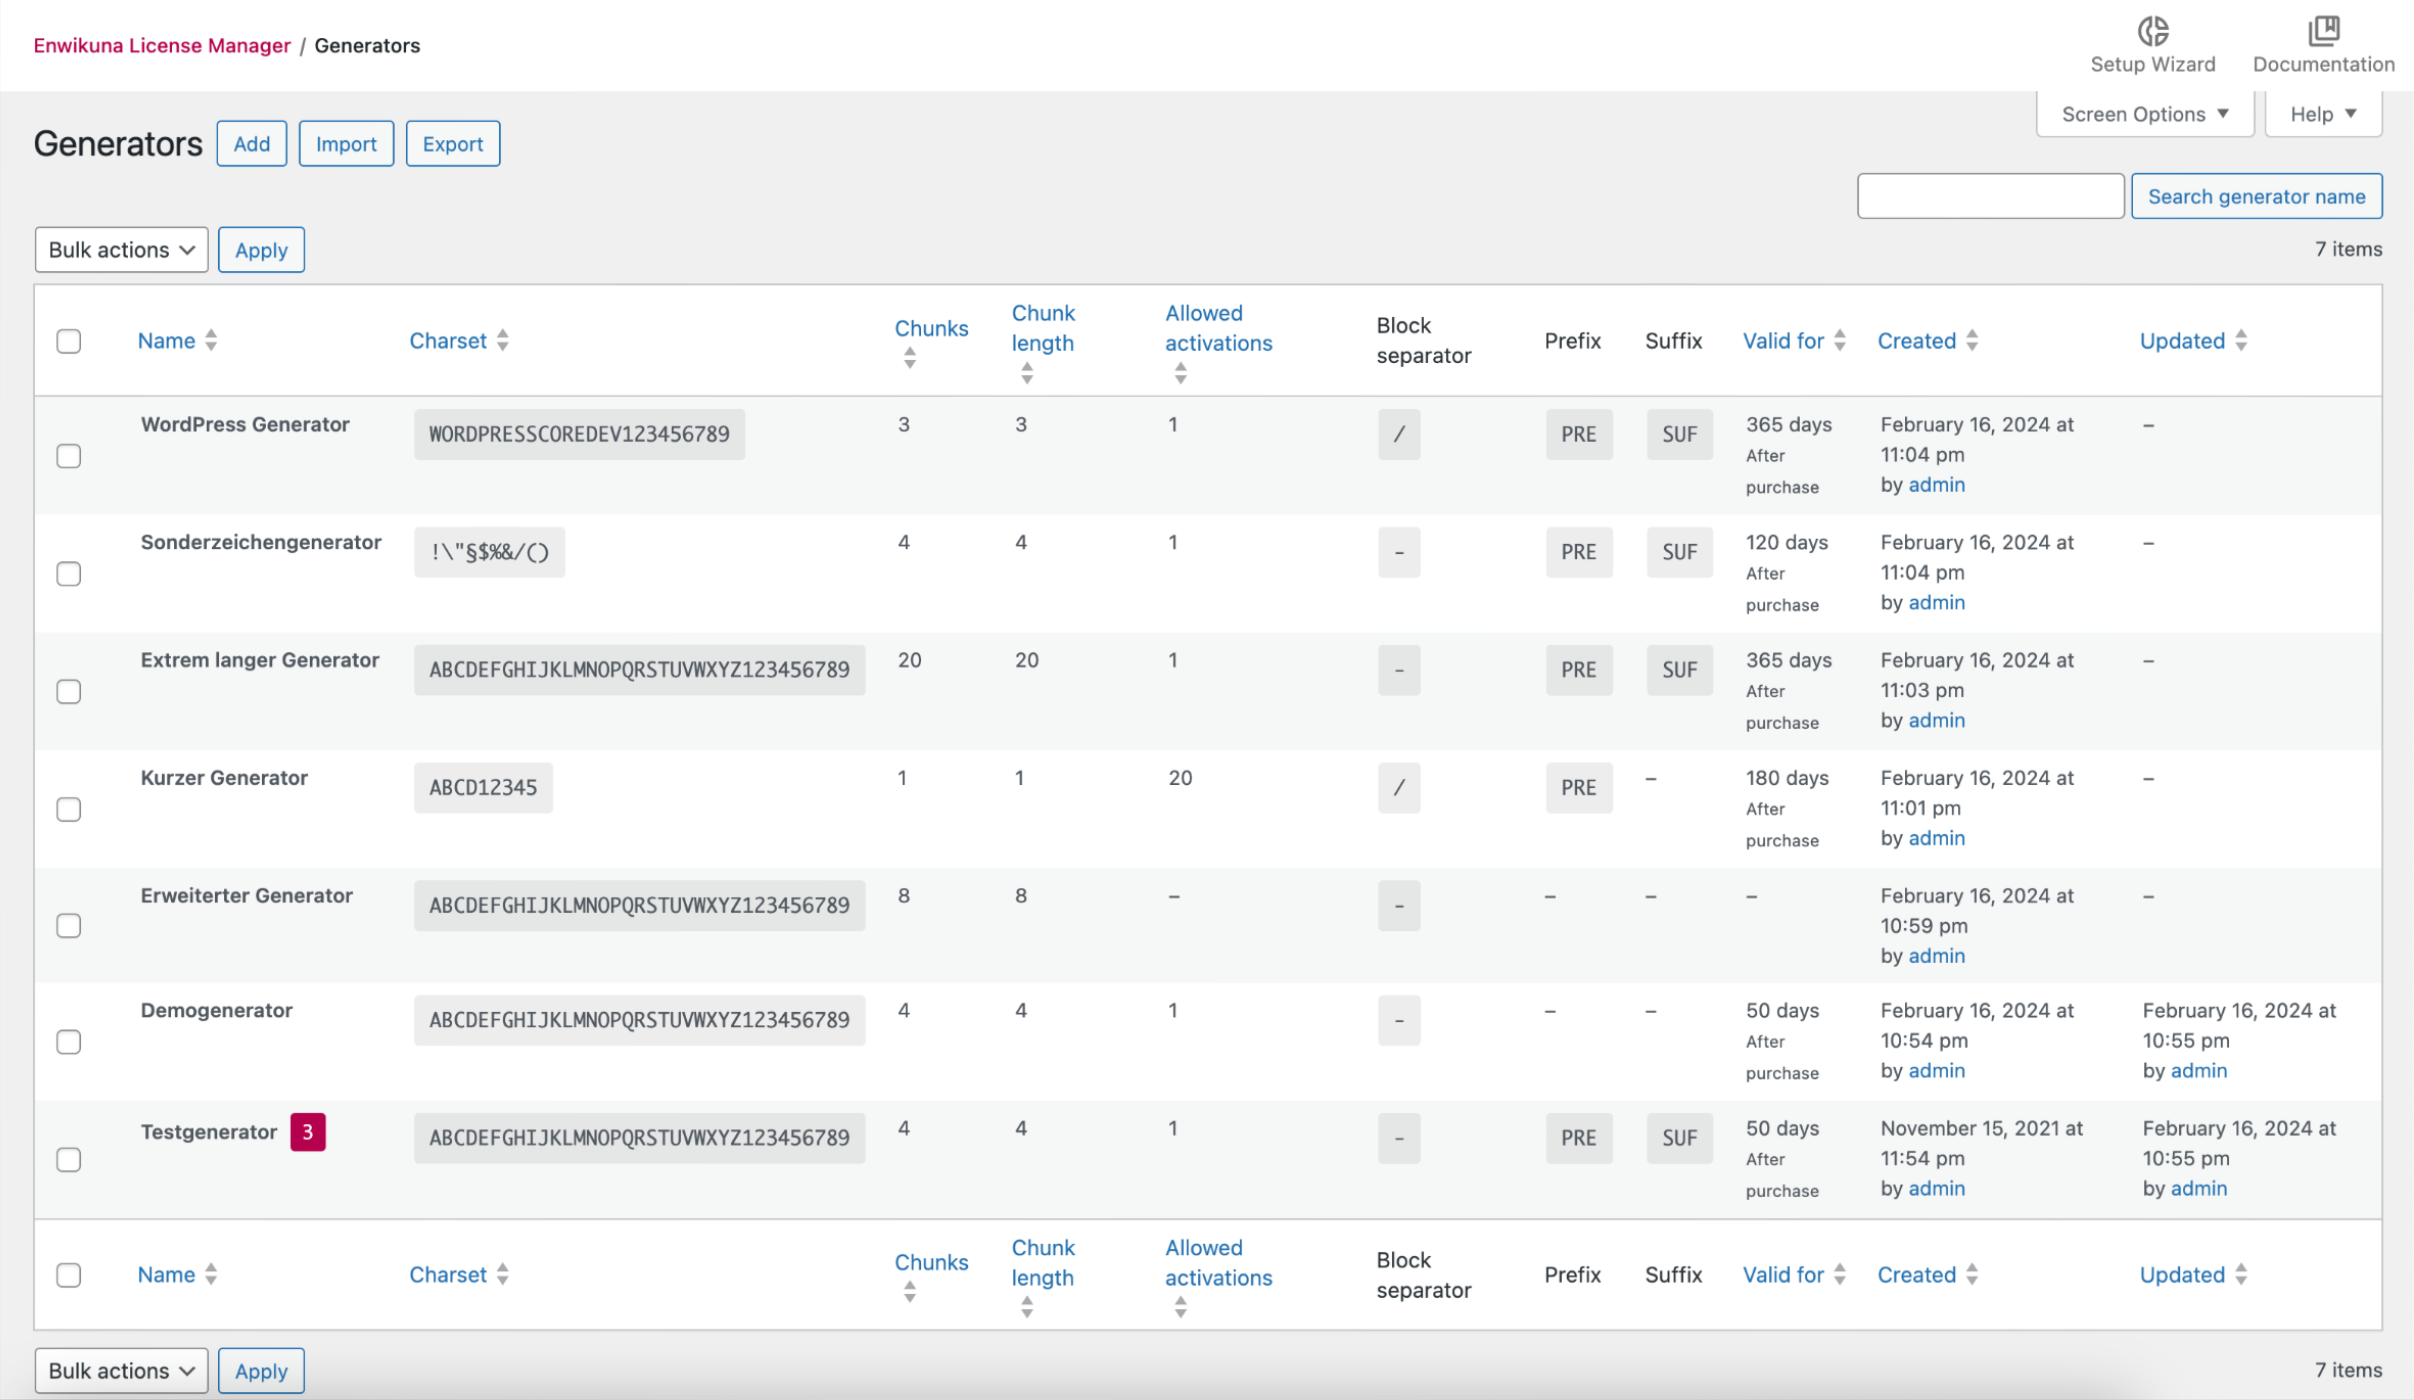2414x1400 pixels.
Task: Click the top '7 items' count
Action: tap(2348, 249)
